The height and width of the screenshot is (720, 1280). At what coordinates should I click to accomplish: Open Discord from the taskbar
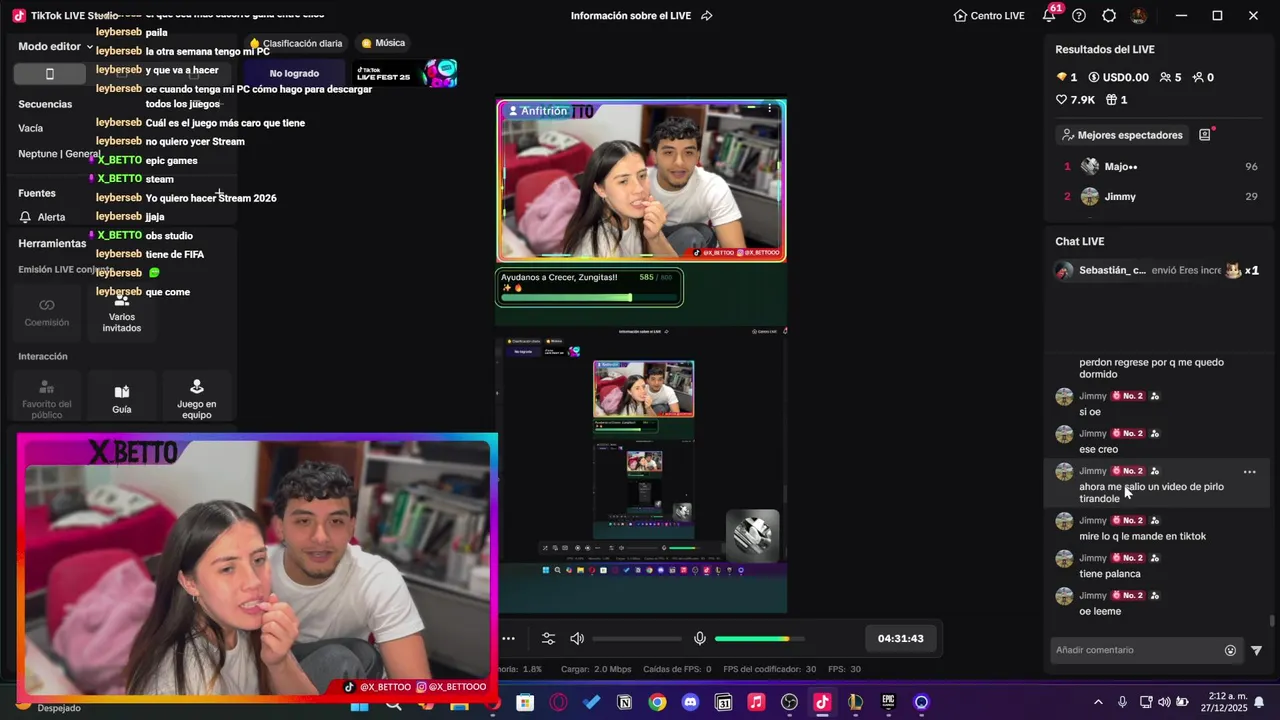point(690,703)
